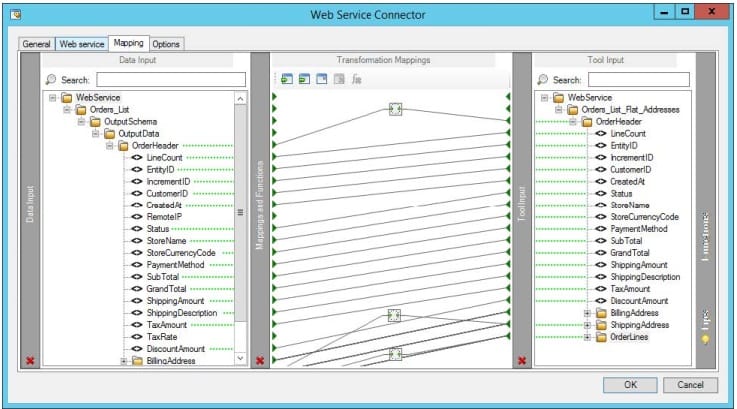Viewport: 737px width, 409px height.
Task: Click the Data Input search magnifier icon
Action: pyautogui.click(x=51, y=79)
